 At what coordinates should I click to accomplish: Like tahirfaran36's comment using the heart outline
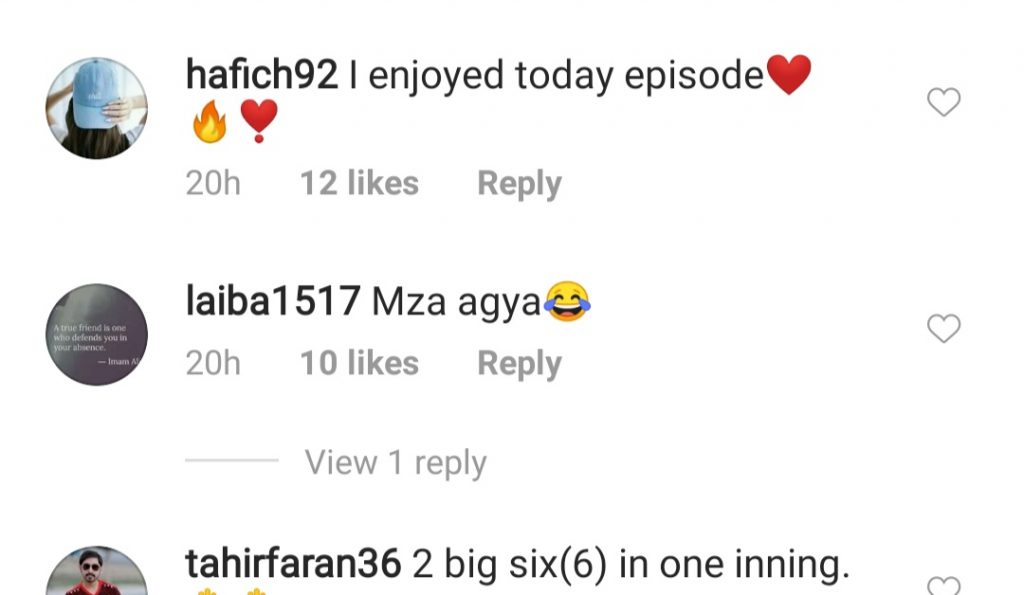pyautogui.click(x=944, y=585)
